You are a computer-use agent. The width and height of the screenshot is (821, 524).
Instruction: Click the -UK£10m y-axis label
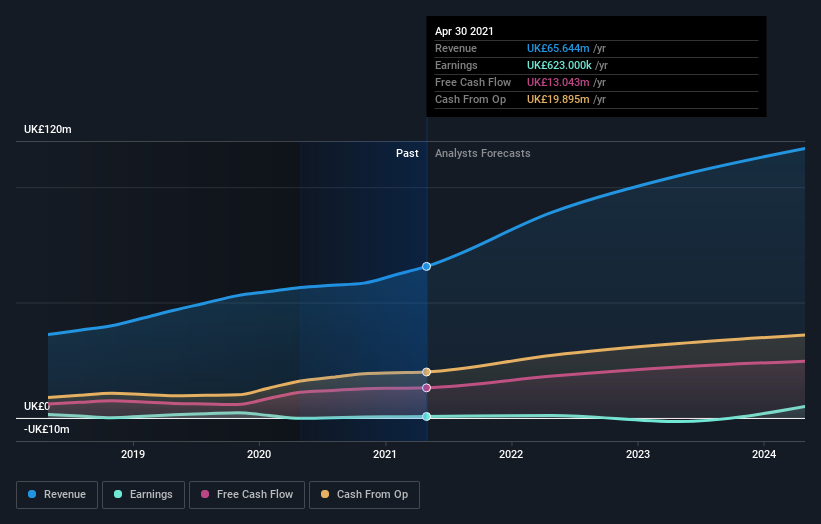point(47,429)
